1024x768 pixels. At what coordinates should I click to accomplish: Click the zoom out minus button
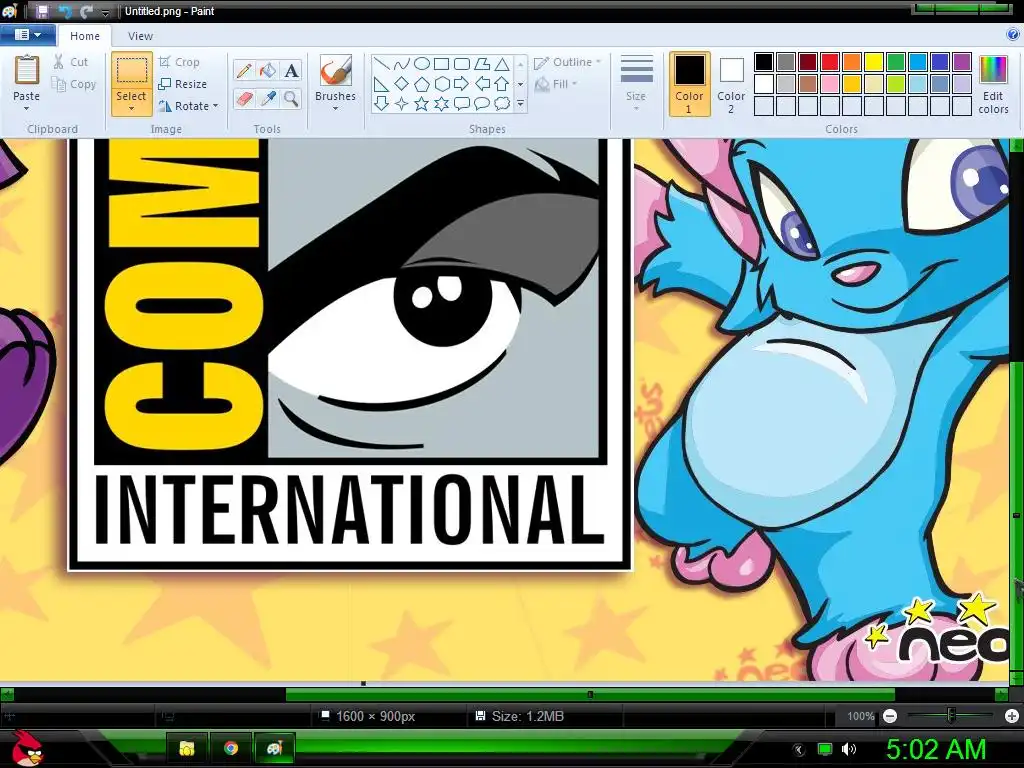[889, 716]
